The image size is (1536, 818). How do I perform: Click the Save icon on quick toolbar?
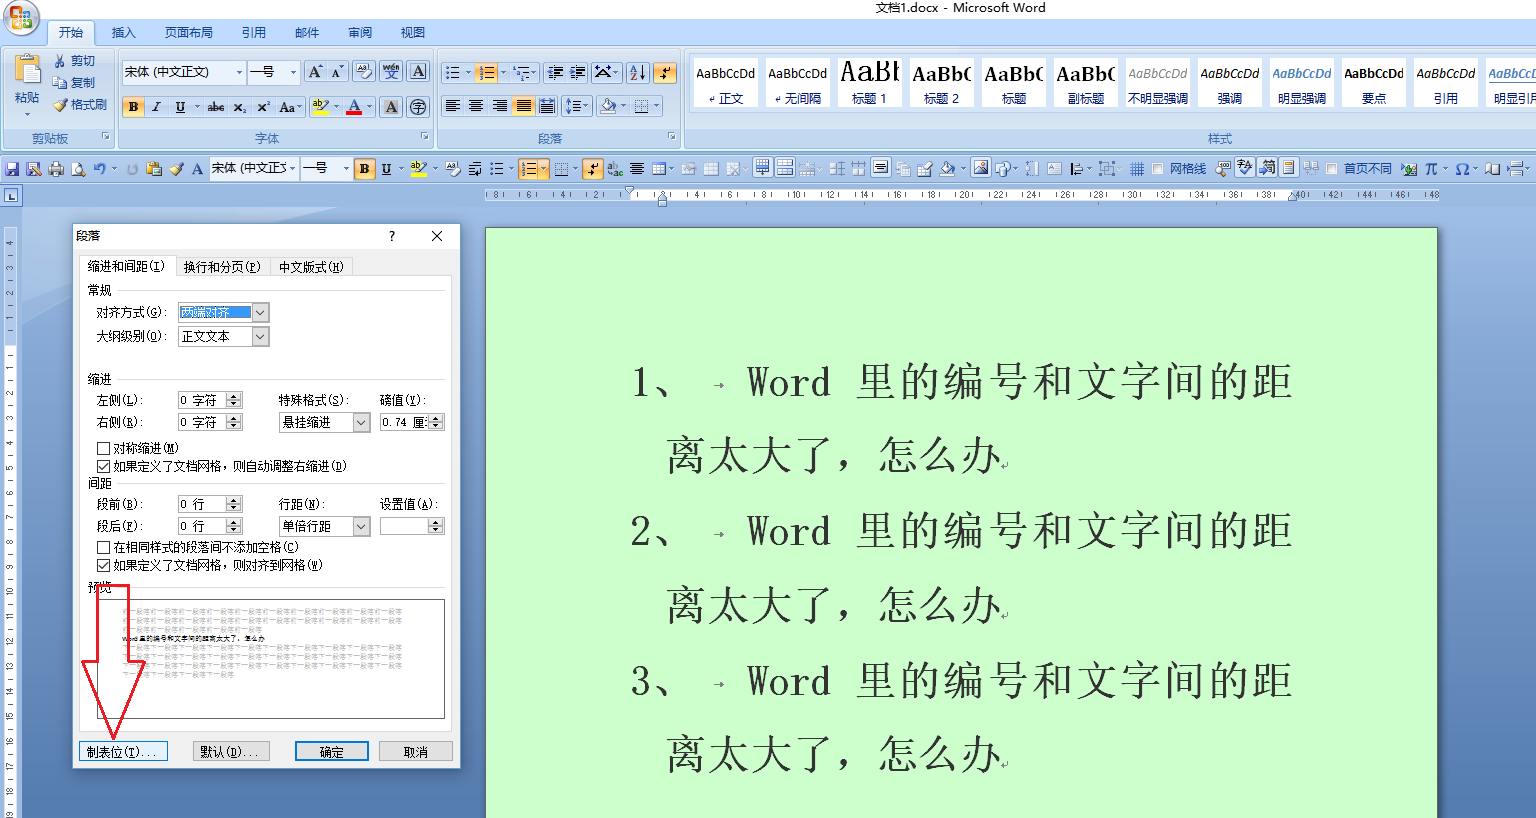(13, 169)
